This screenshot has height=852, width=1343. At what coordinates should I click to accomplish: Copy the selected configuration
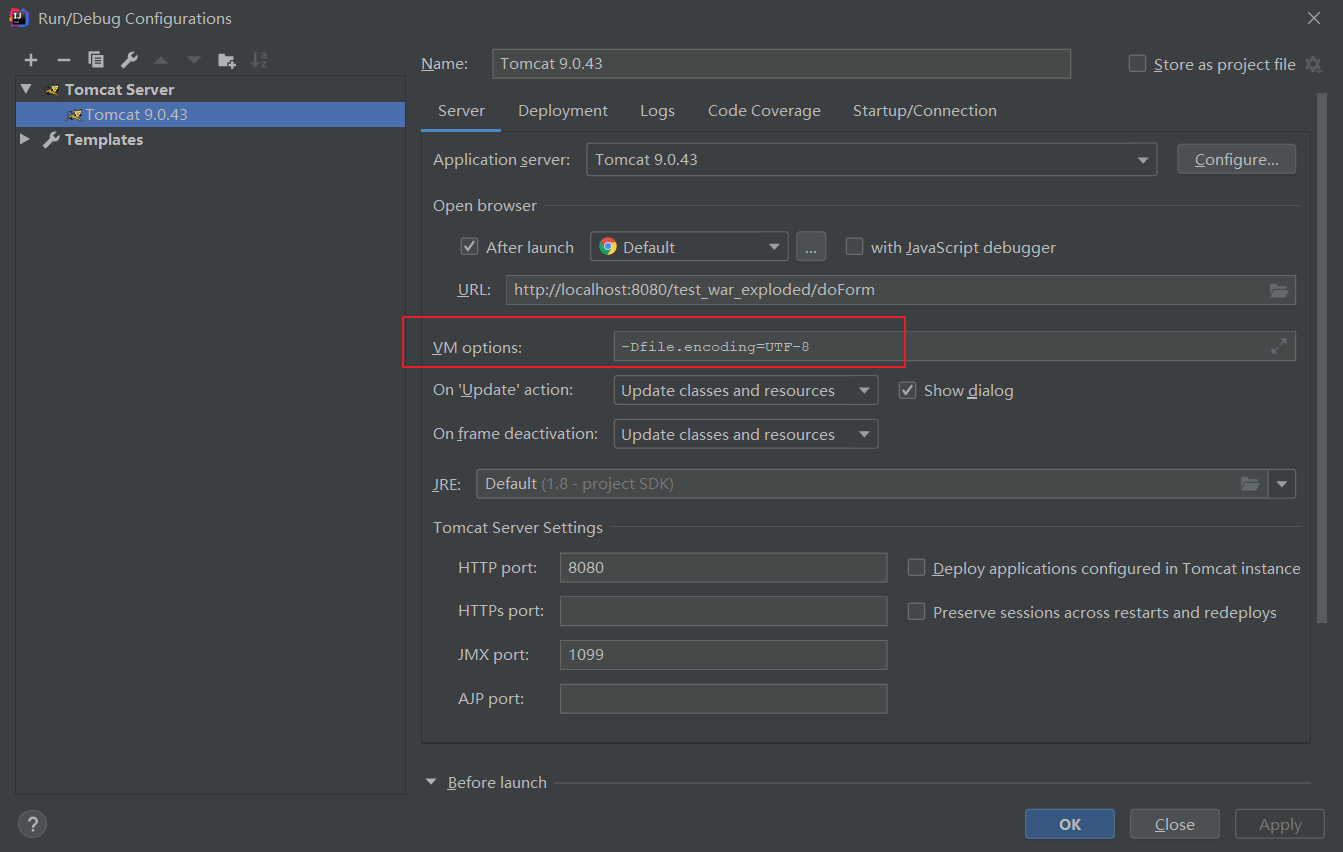(96, 60)
